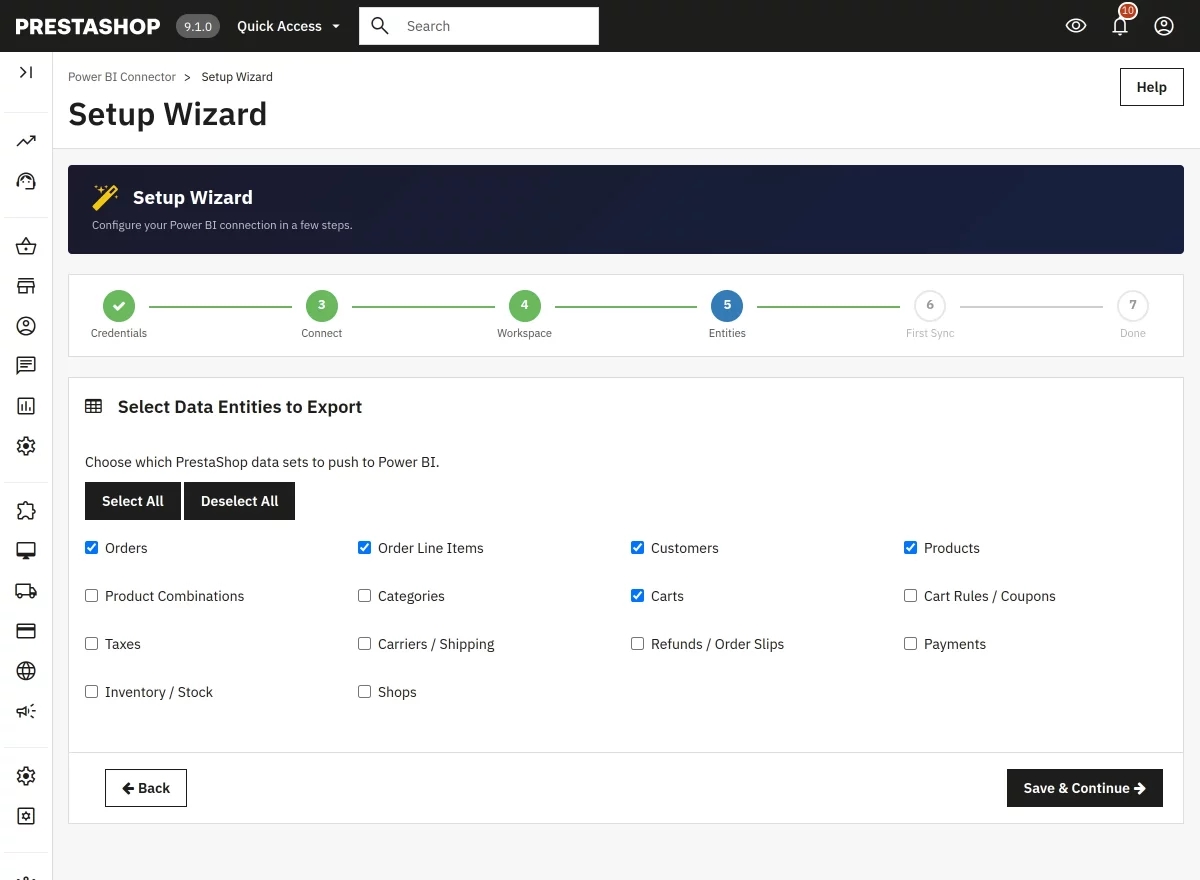The width and height of the screenshot is (1200, 880).
Task: Enable the Taxes checkbox
Action: tap(92, 644)
